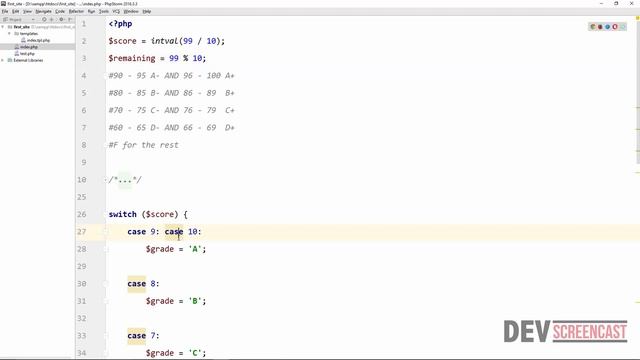The height and width of the screenshot is (360, 640).
Task: Expand External Libraries node
Action: 3,60
